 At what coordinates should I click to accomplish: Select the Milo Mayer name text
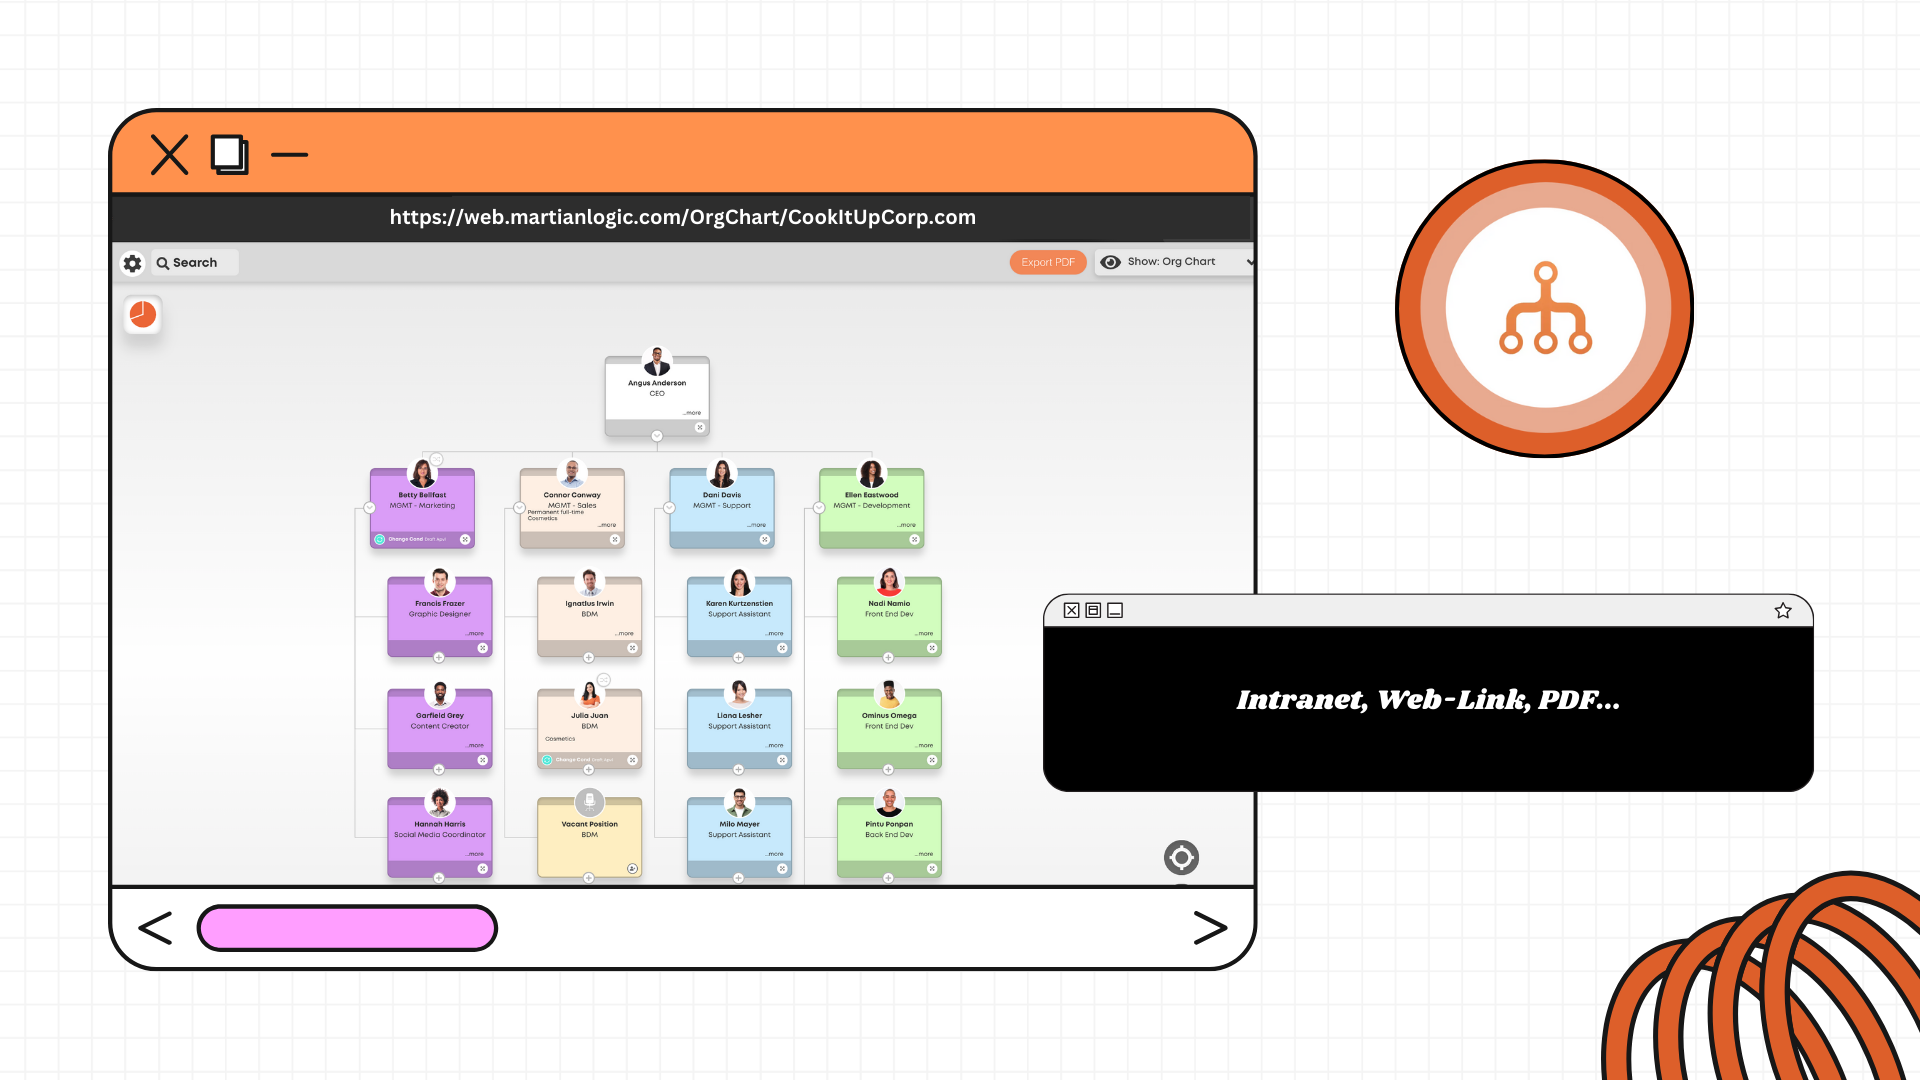740,825
